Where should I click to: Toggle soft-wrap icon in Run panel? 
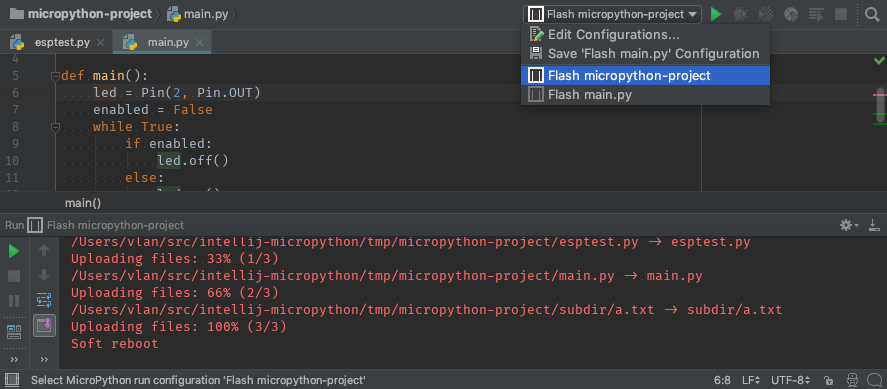click(44, 300)
